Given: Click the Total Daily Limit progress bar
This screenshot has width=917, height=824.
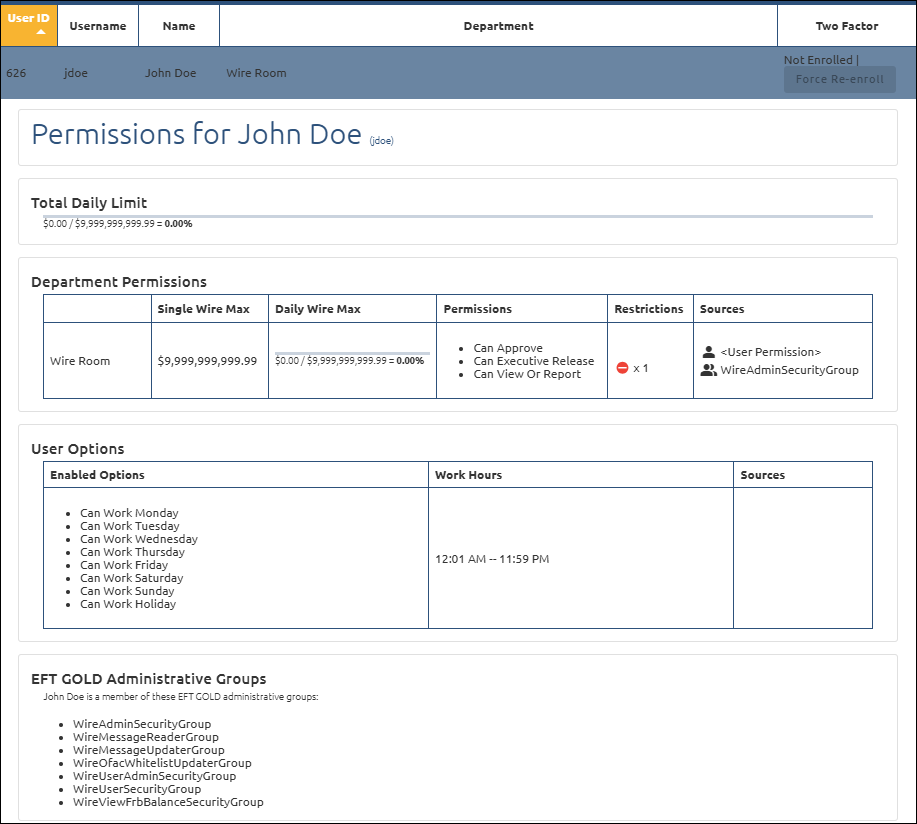Looking at the screenshot, I should (457, 216).
